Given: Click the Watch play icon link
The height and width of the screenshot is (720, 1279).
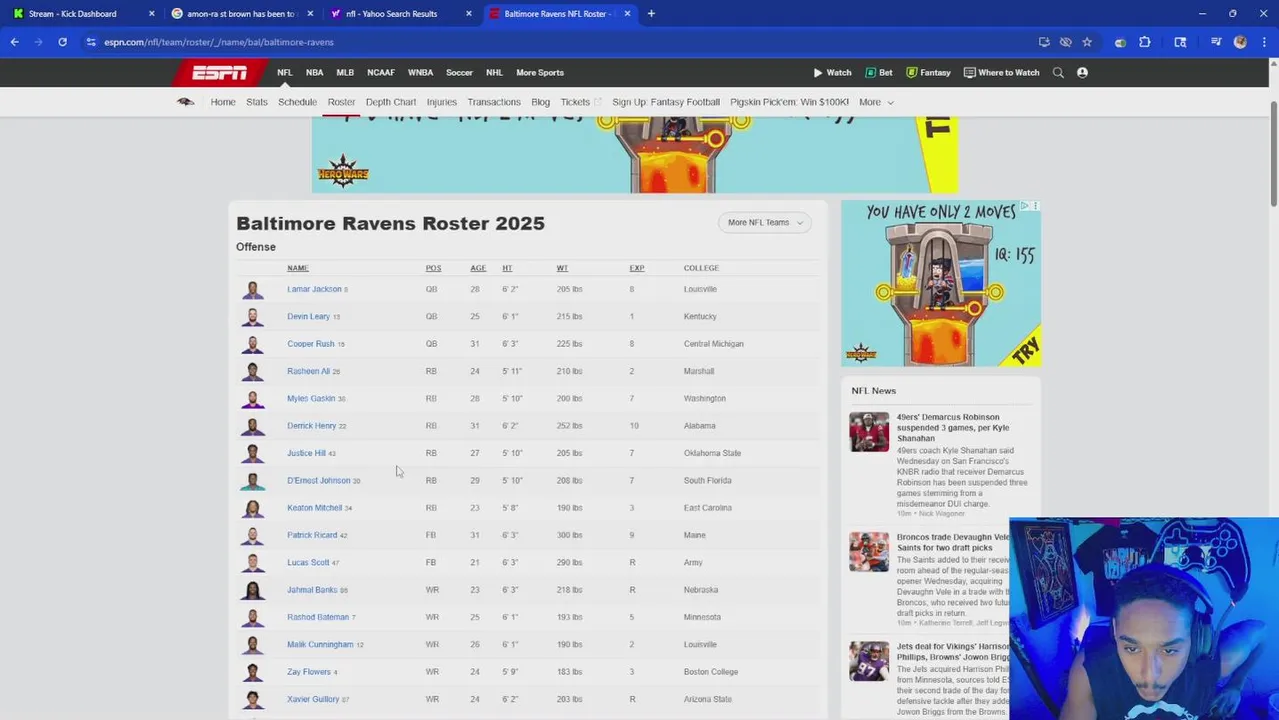Looking at the screenshot, I should pyautogui.click(x=832, y=72).
